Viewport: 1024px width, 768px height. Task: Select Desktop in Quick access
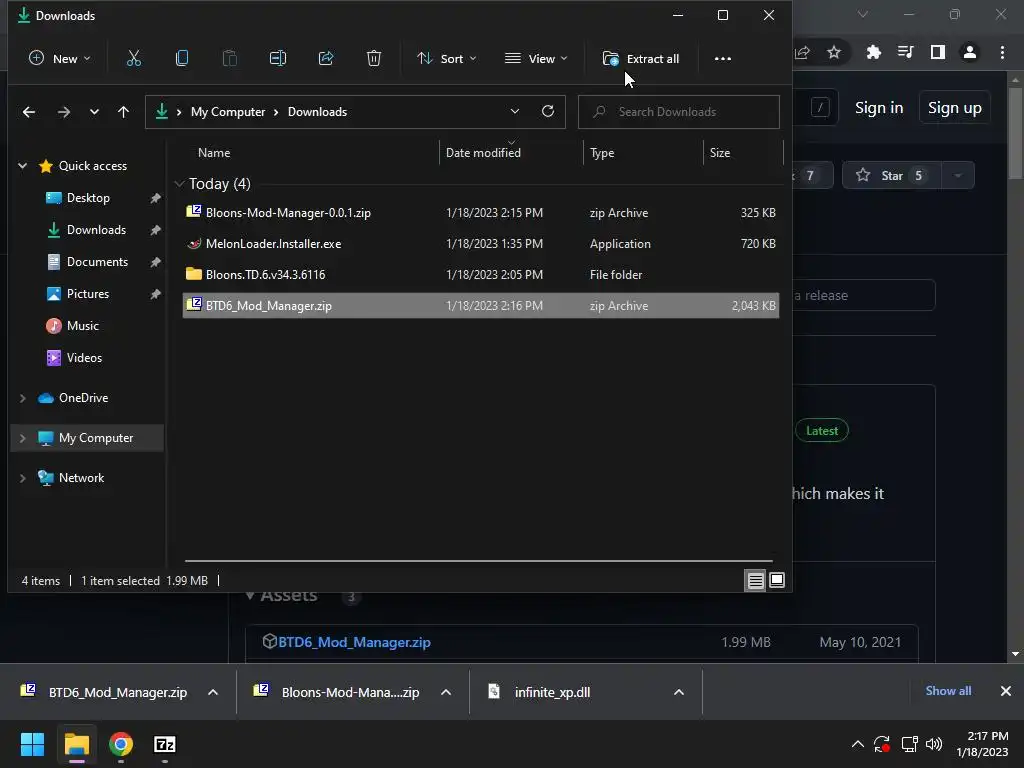[x=88, y=198]
